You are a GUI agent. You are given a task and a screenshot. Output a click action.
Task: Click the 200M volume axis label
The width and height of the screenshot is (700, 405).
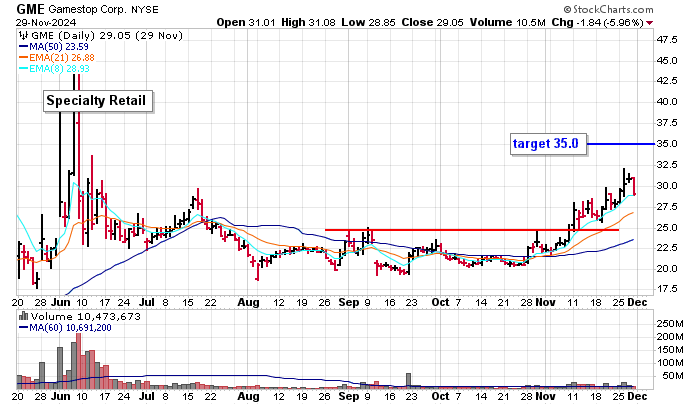[669, 337]
